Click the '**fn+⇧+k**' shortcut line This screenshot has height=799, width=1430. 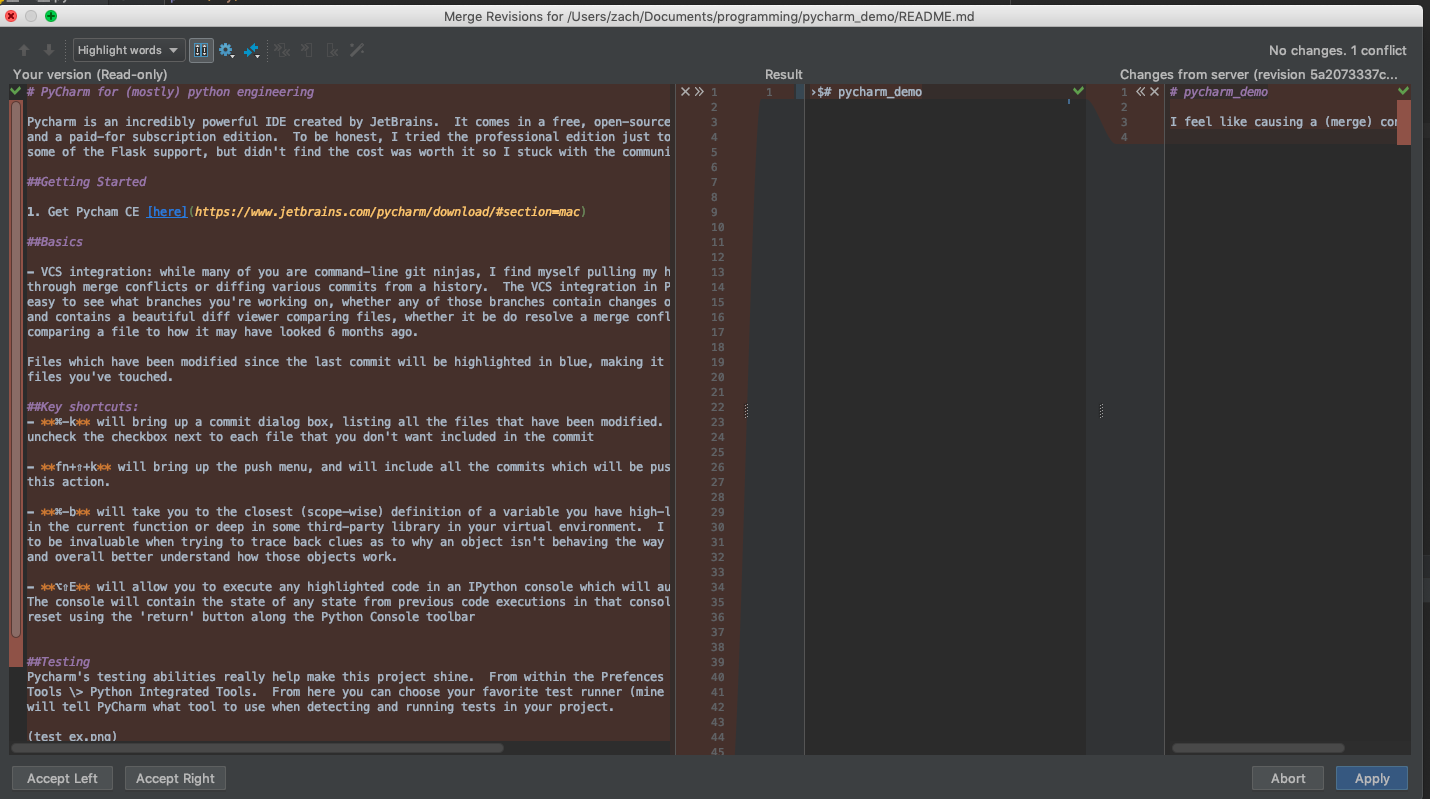point(348,467)
